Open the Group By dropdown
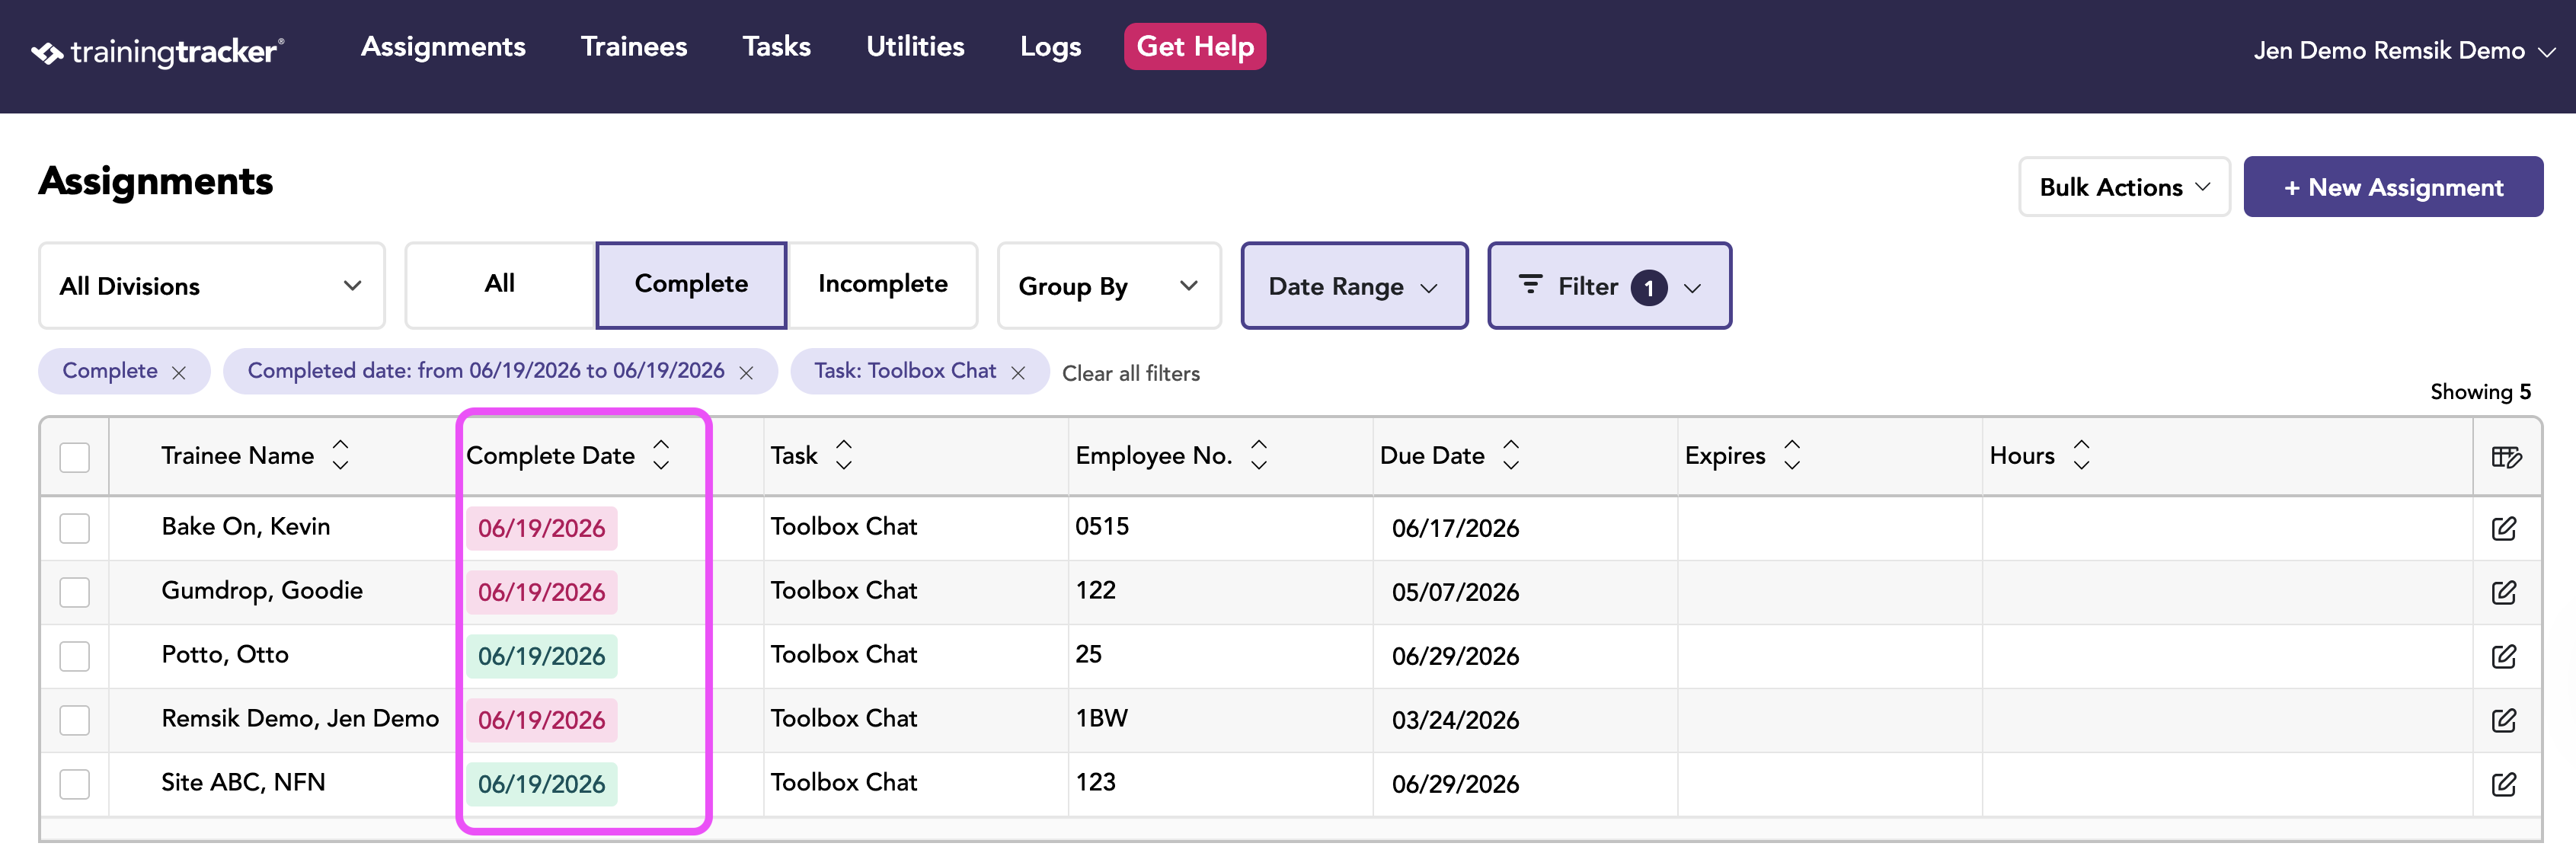Image resolution: width=2576 pixels, height=856 pixels. pos(1109,286)
